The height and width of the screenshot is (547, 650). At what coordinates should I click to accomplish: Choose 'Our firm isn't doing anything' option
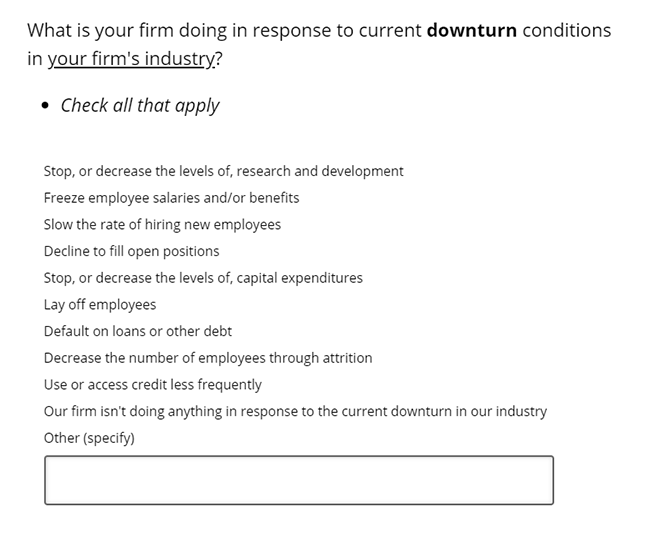(x=295, y=411)
